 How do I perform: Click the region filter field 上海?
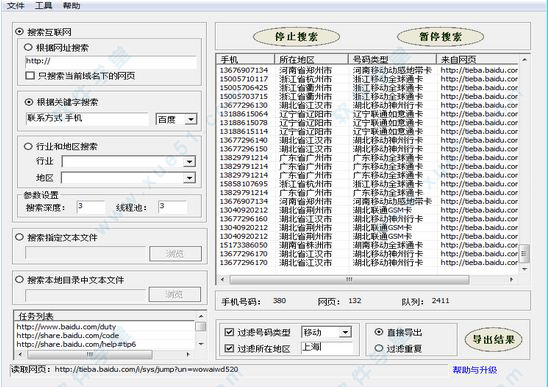[x=327, y=348]
